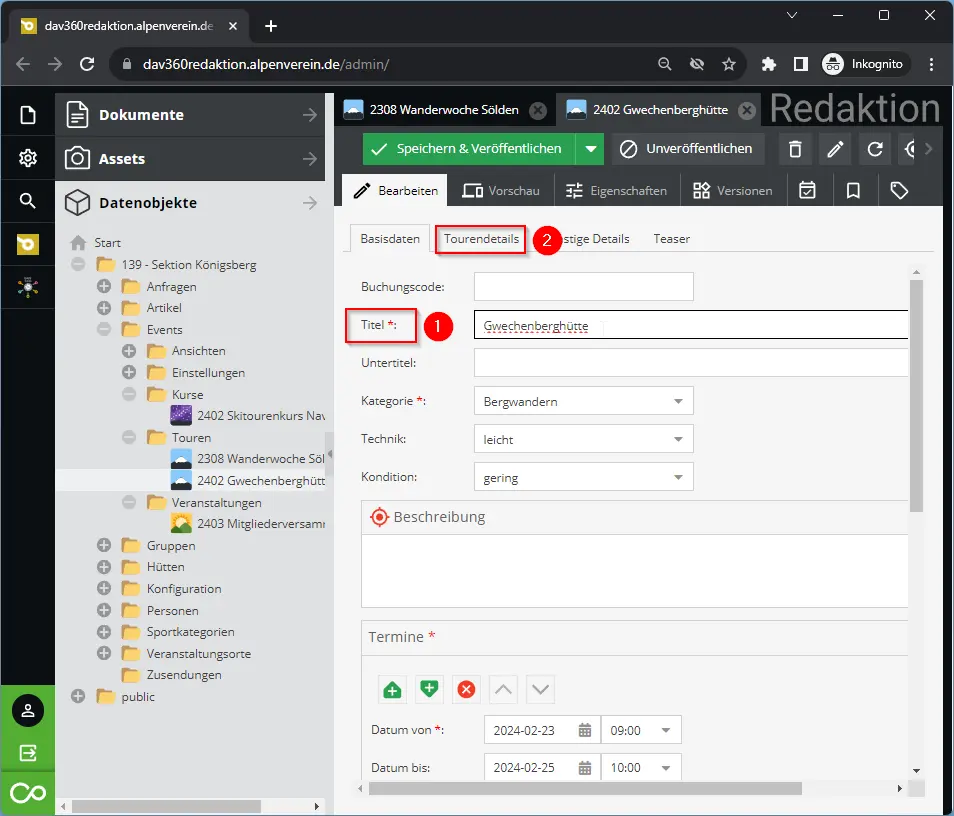Add a new Termine entry with green plus

[392, 689]
